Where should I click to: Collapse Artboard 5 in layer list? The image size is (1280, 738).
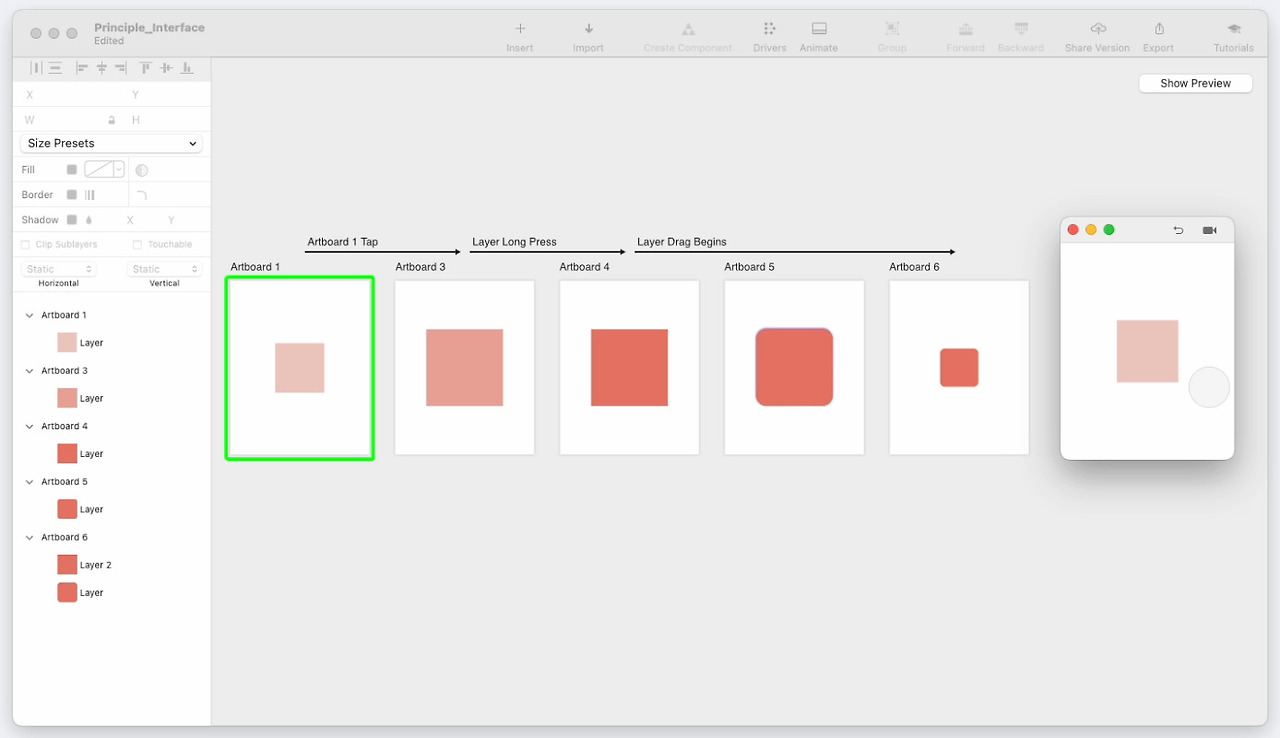tap(29, 482)
